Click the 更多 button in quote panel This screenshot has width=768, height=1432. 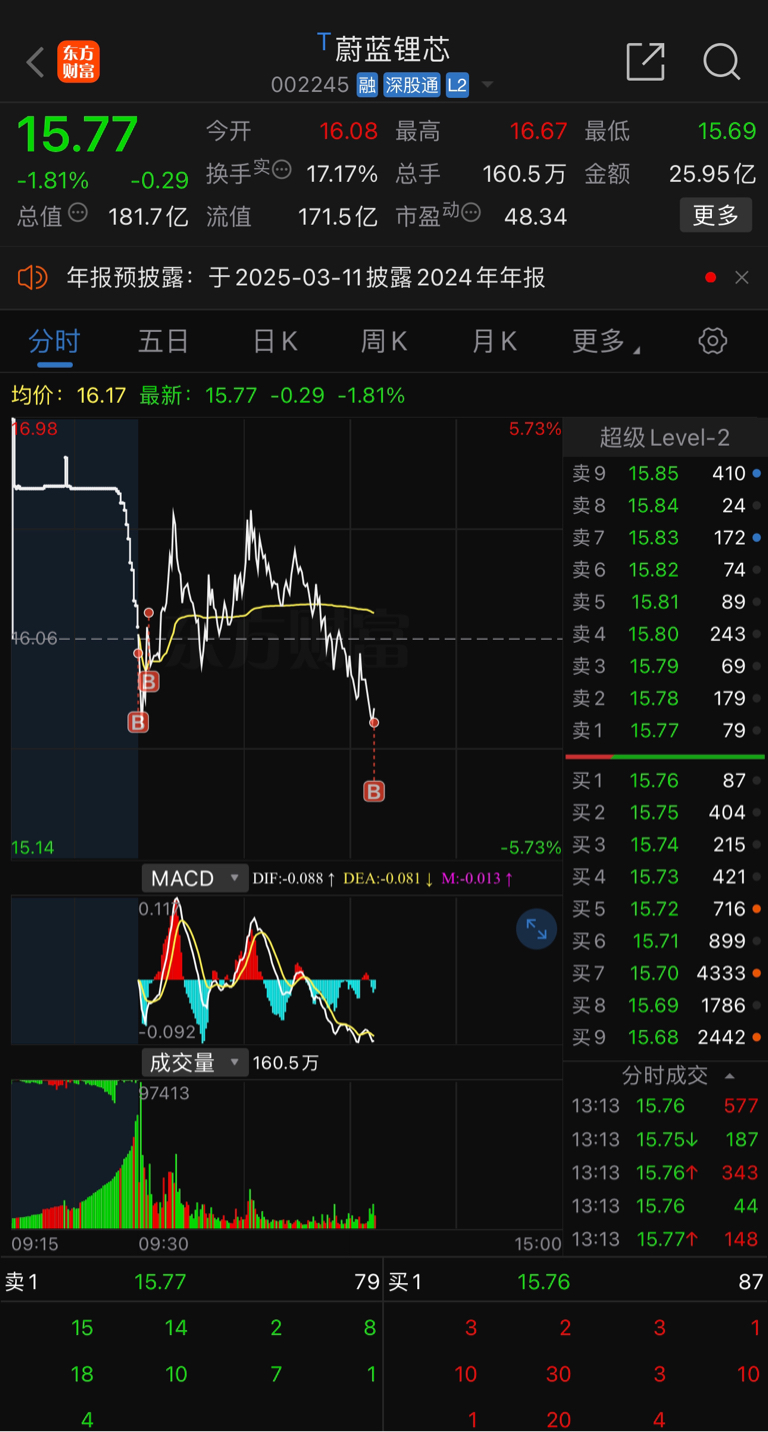click(x=715, y=215)
